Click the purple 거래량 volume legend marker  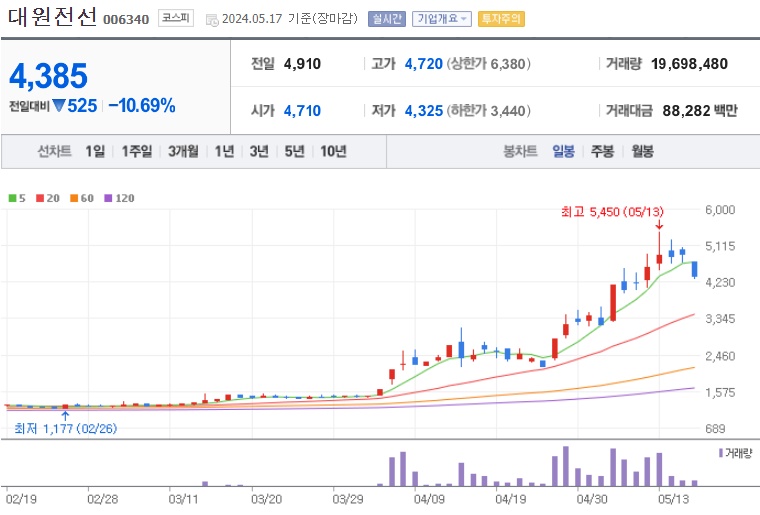click(721, 453)
